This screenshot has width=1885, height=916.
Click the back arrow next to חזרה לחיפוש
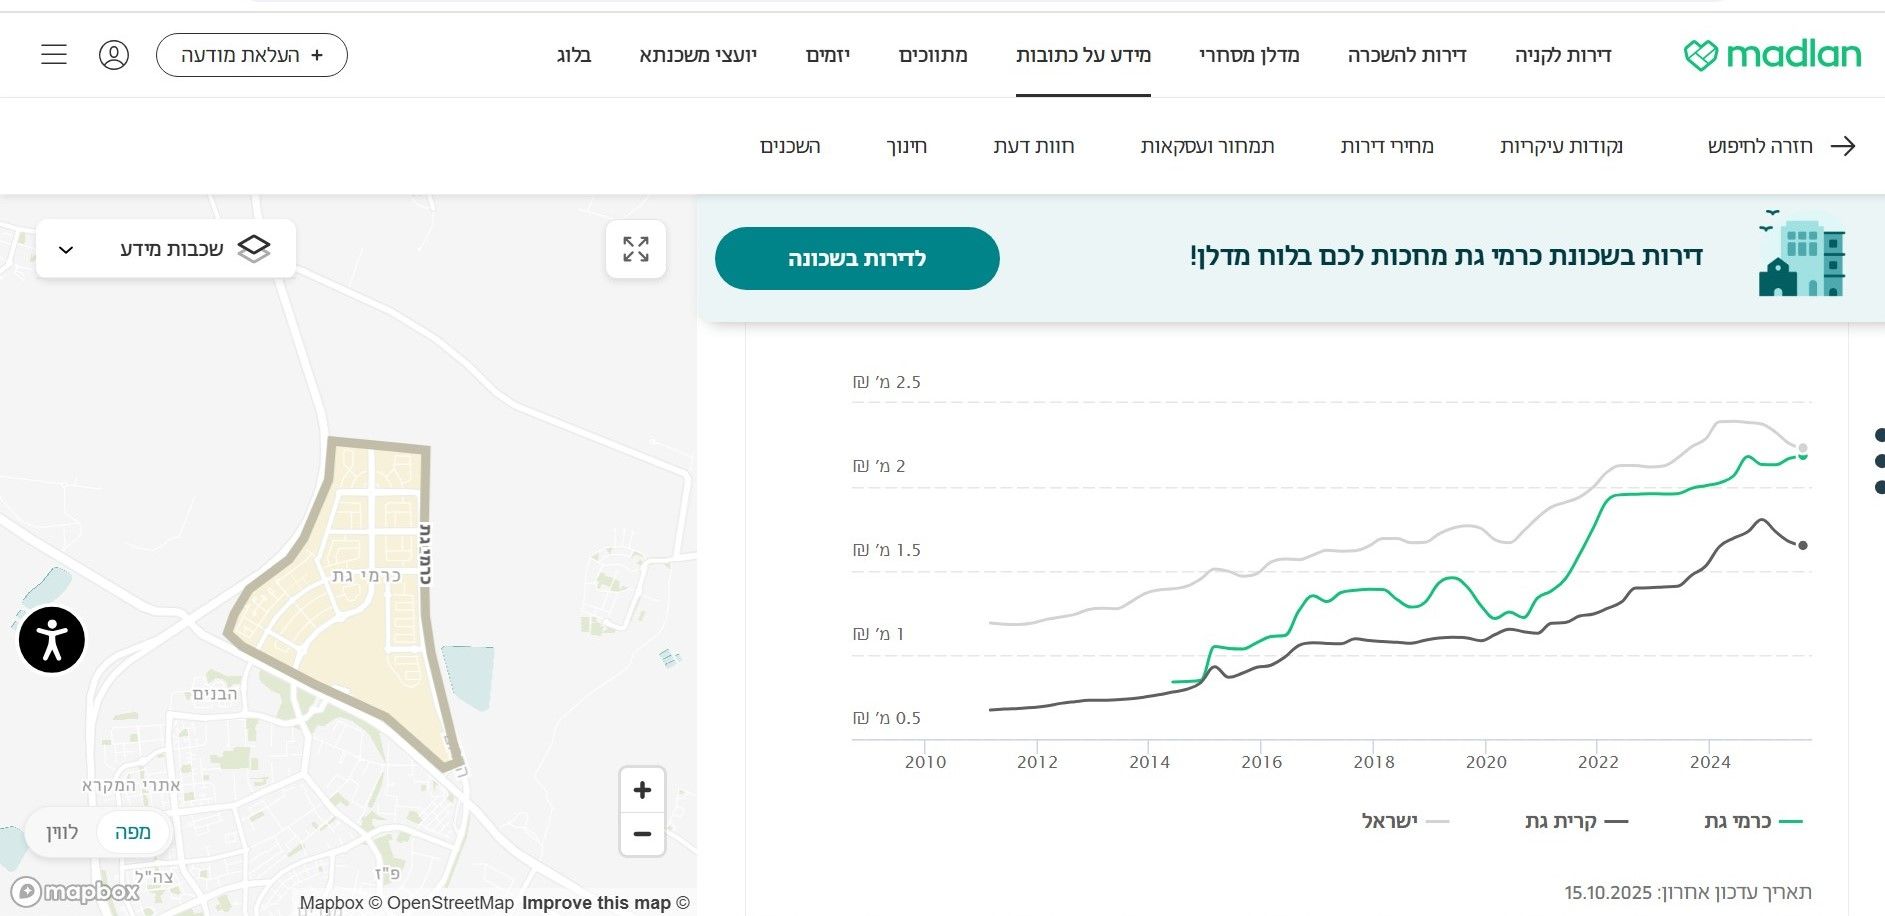pyautogui.click(x=1843, y=146)
